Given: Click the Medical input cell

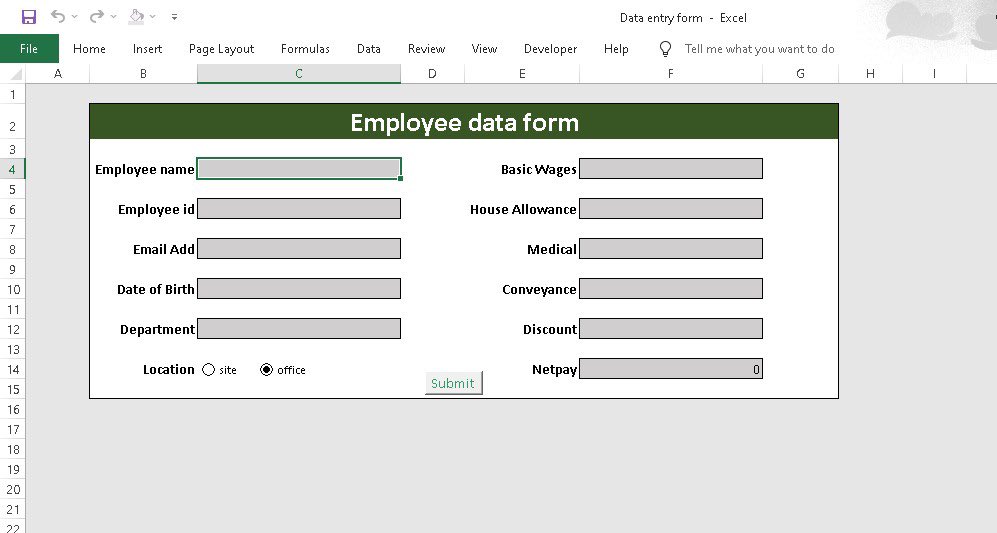Looking at the screenshot, I should point(671,249).
